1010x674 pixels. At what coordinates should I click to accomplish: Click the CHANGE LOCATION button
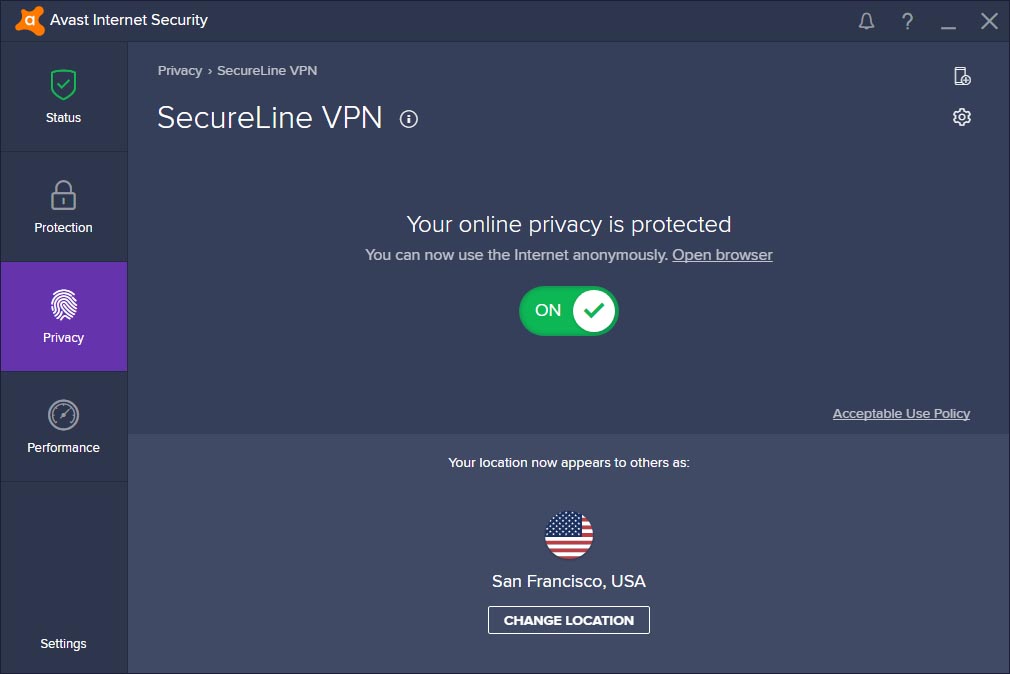[569, 620]
